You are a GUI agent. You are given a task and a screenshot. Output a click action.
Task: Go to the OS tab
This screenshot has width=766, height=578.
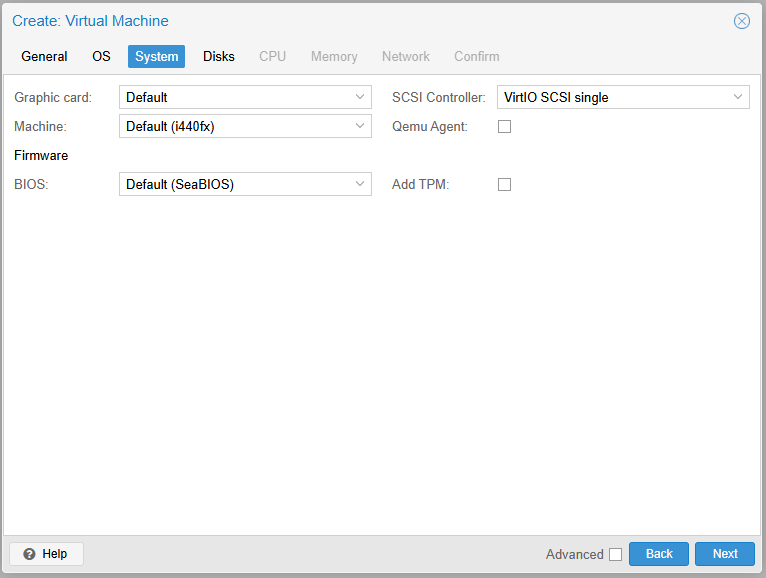coord(101,57)
